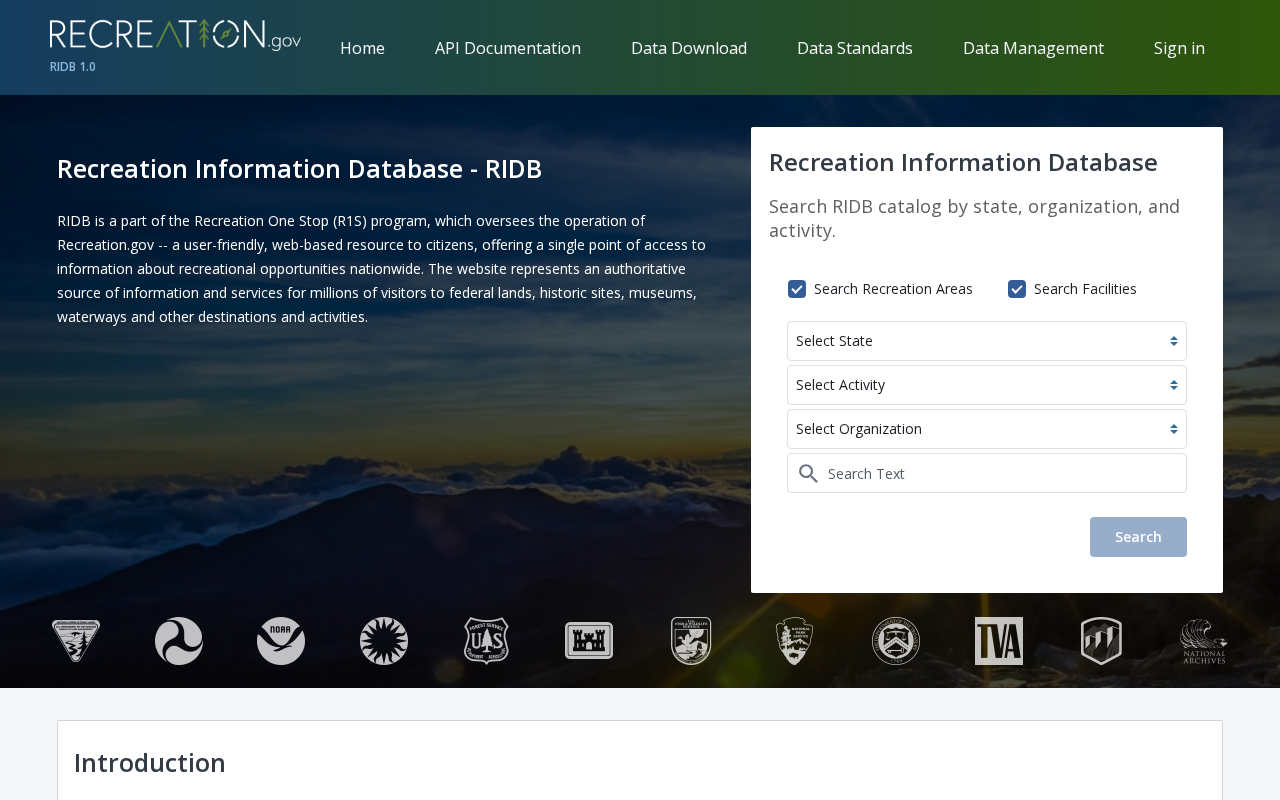The image size is (1280, 800).
Task: Click the Fish and Wildlife Service logo
Action: [x=691, y=641]
